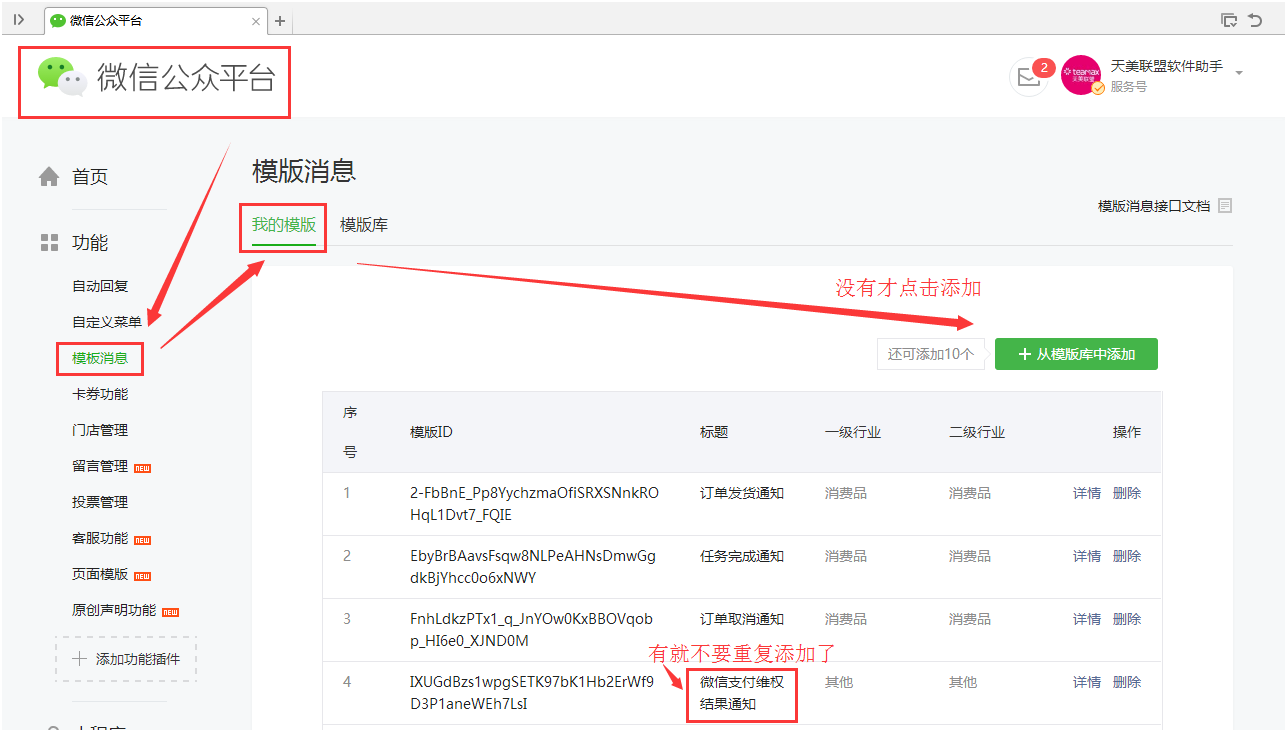
Task: Click the browser undo-close arrow icon
Action: pos(1255,20)
